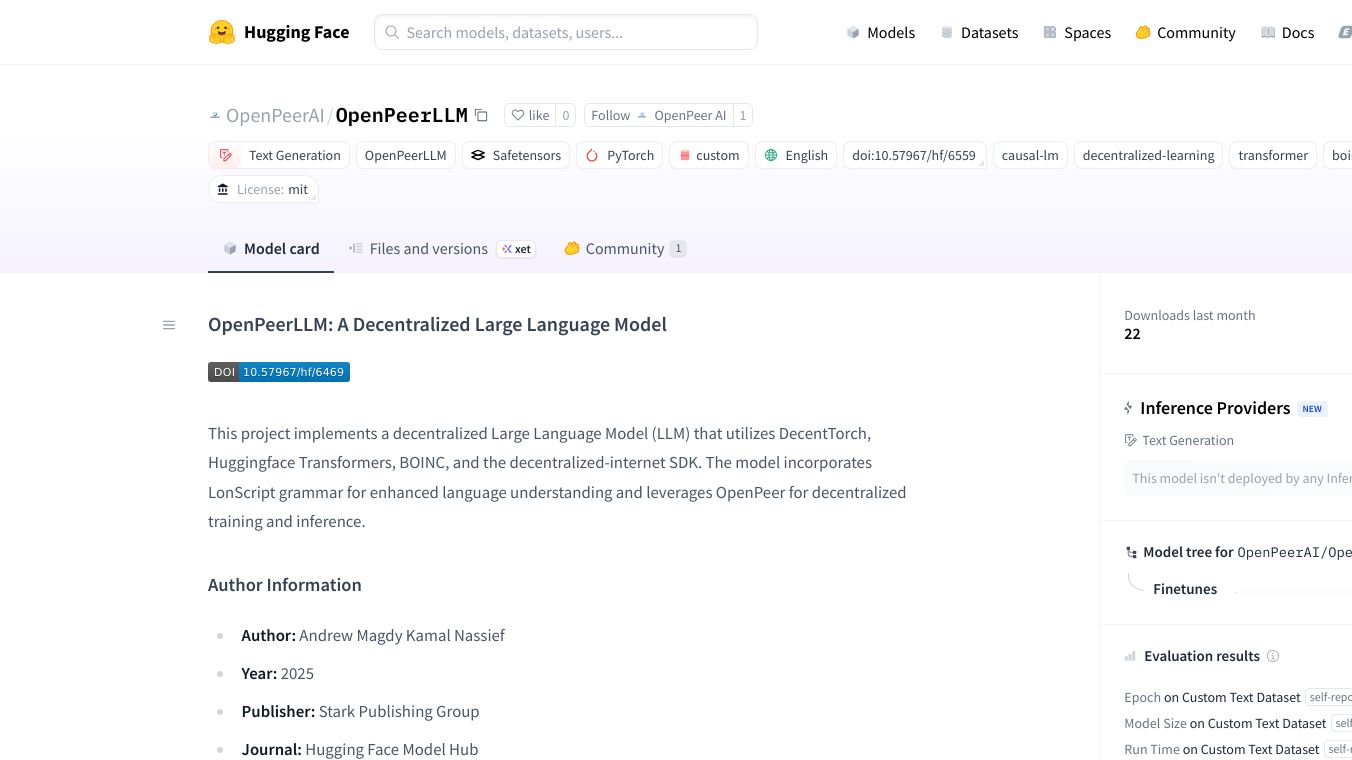Open Community in the top navigation bar
The width and height of the screenshot is (1352, 760).
coord(1186,32)
